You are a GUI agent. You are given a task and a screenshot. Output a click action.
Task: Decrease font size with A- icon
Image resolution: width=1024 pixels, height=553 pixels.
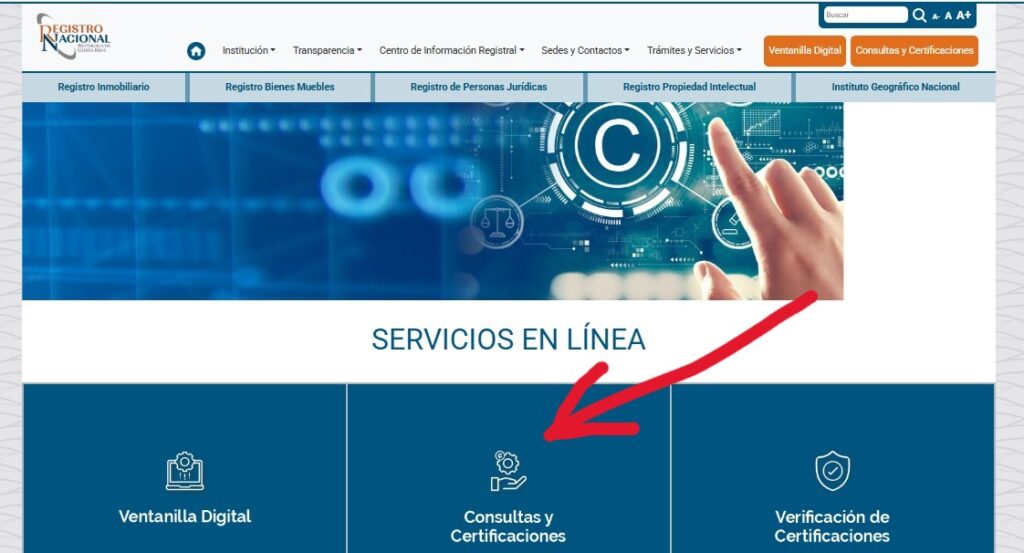[x=936, y=16]
